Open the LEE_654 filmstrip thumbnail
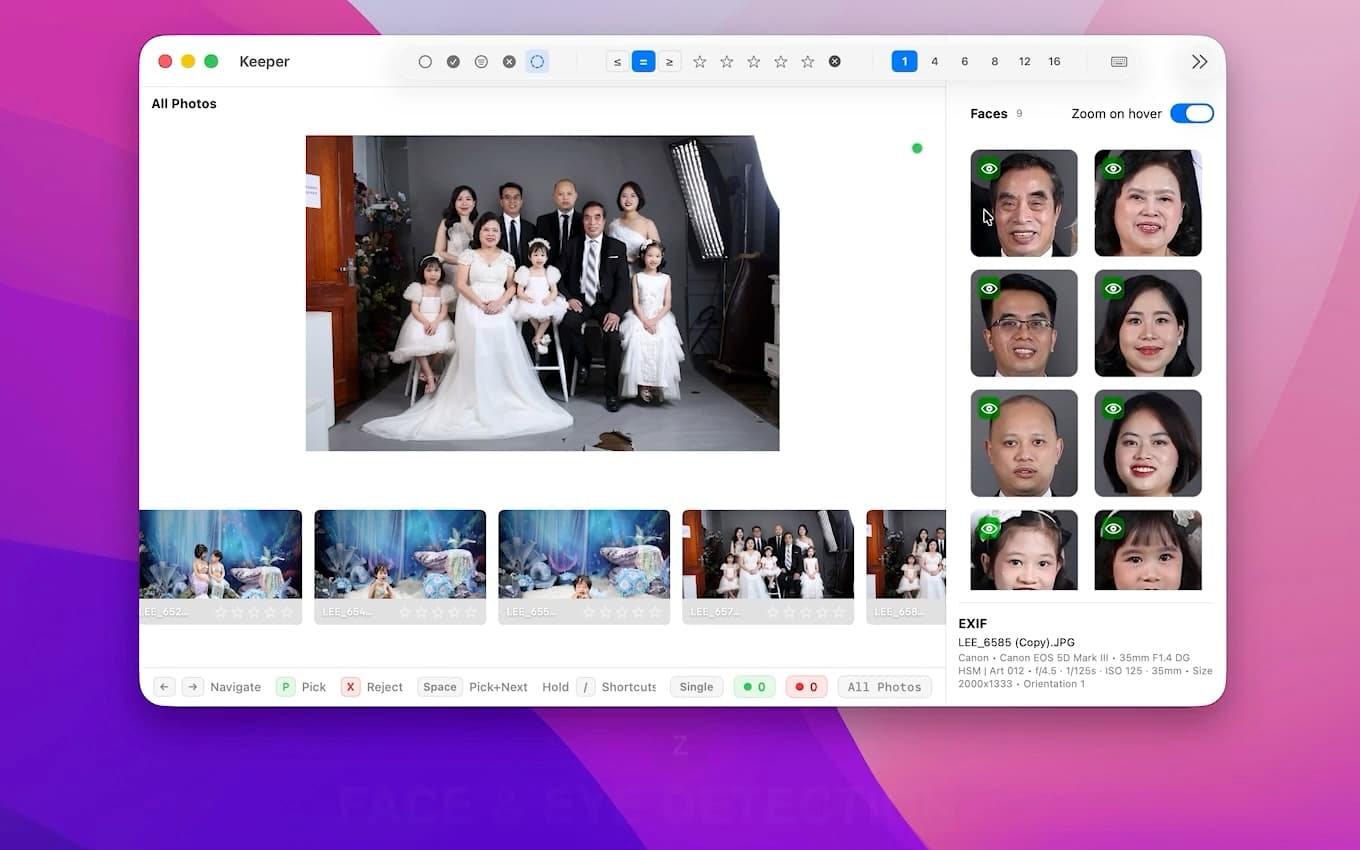1360x850 pixels. pyautogui.click(x=400, y=567)
